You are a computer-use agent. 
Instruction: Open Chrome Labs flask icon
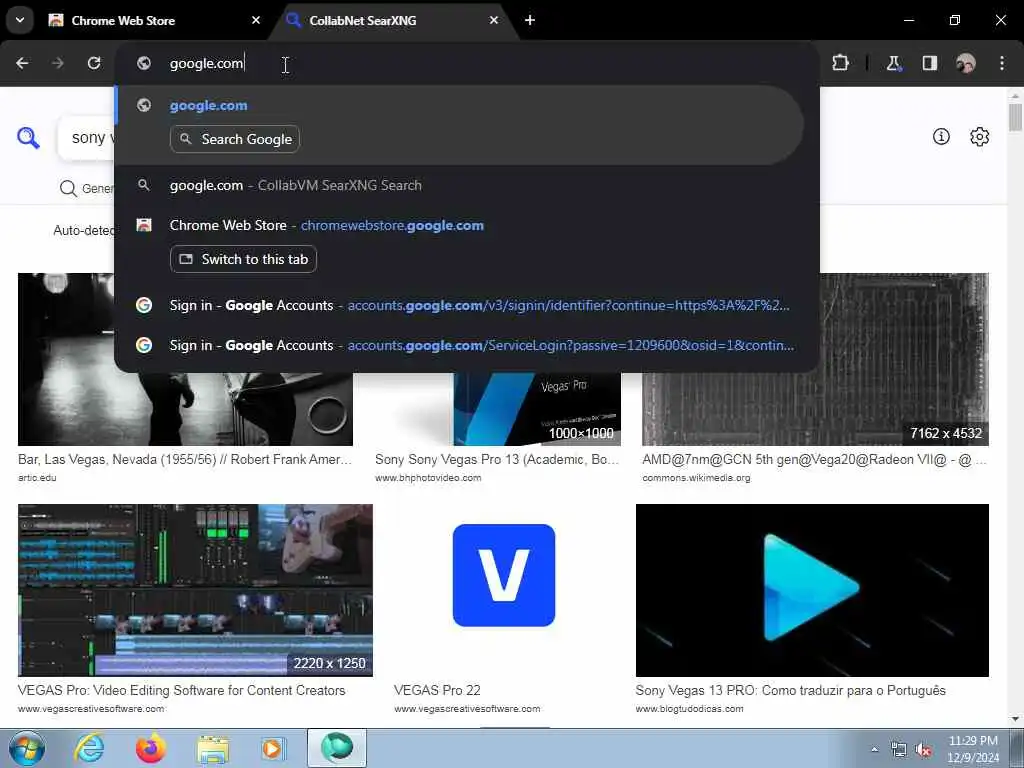(893, 63)
